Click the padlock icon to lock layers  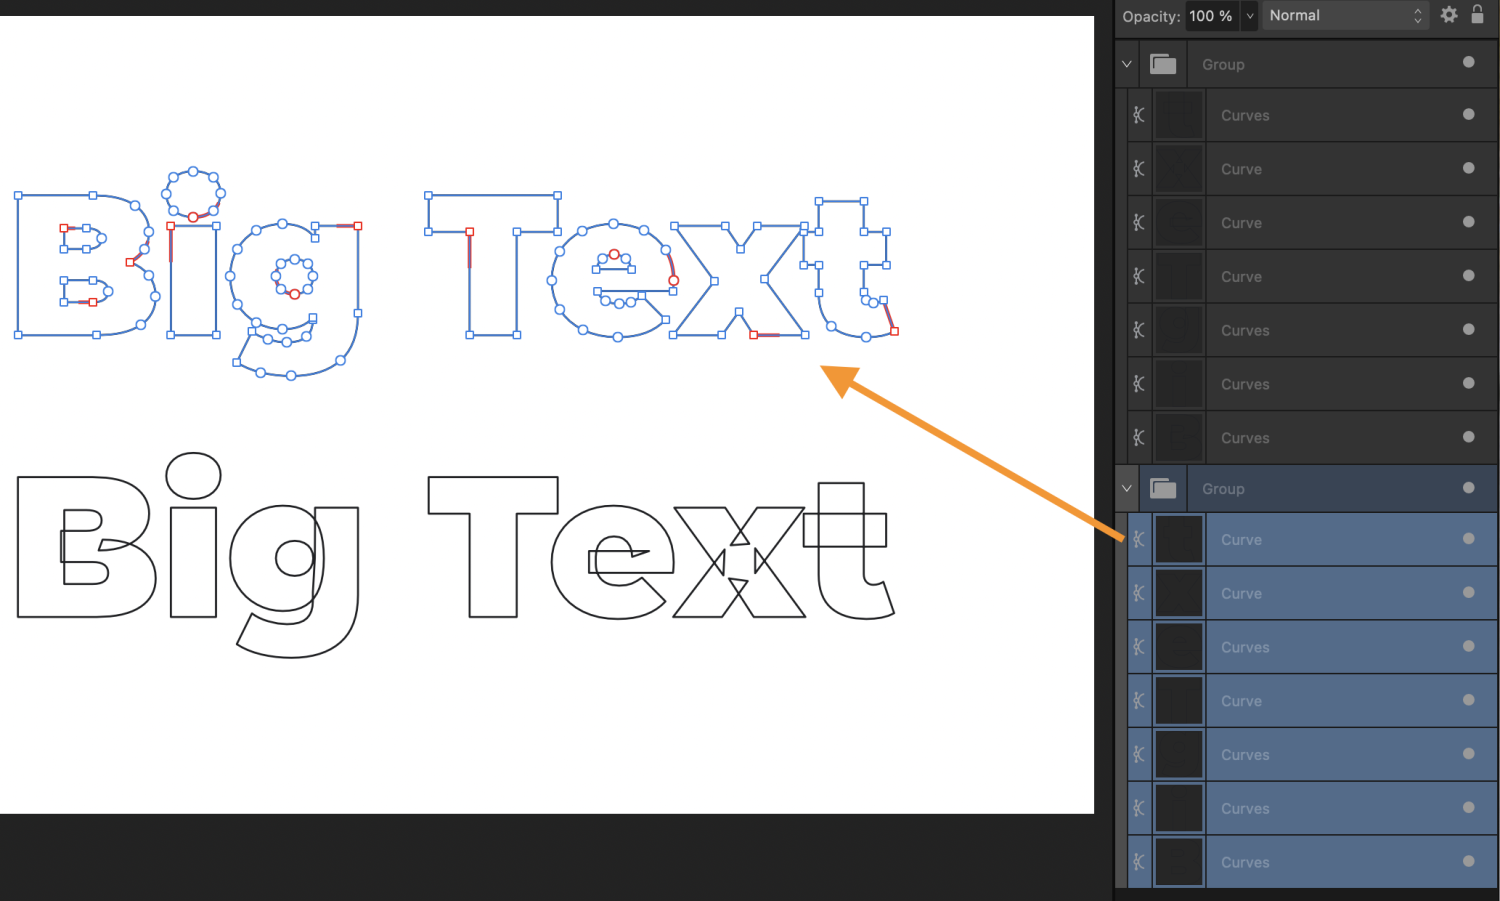(x=1478, y=15)
